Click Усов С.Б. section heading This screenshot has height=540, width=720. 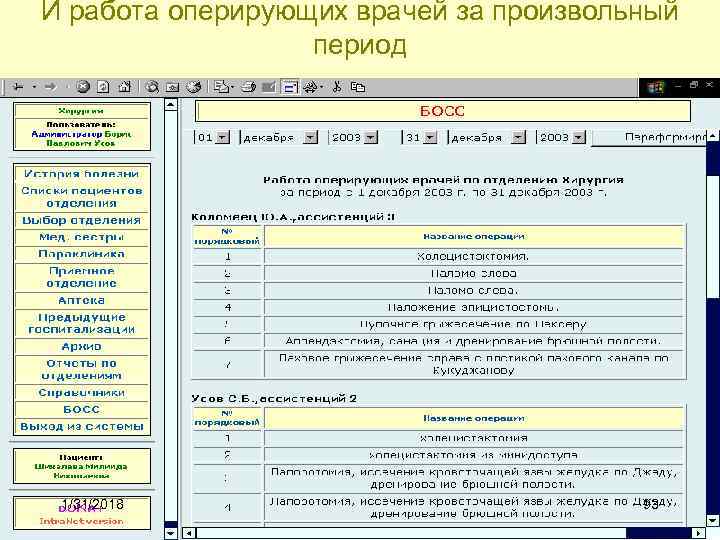tap(274, 399)
